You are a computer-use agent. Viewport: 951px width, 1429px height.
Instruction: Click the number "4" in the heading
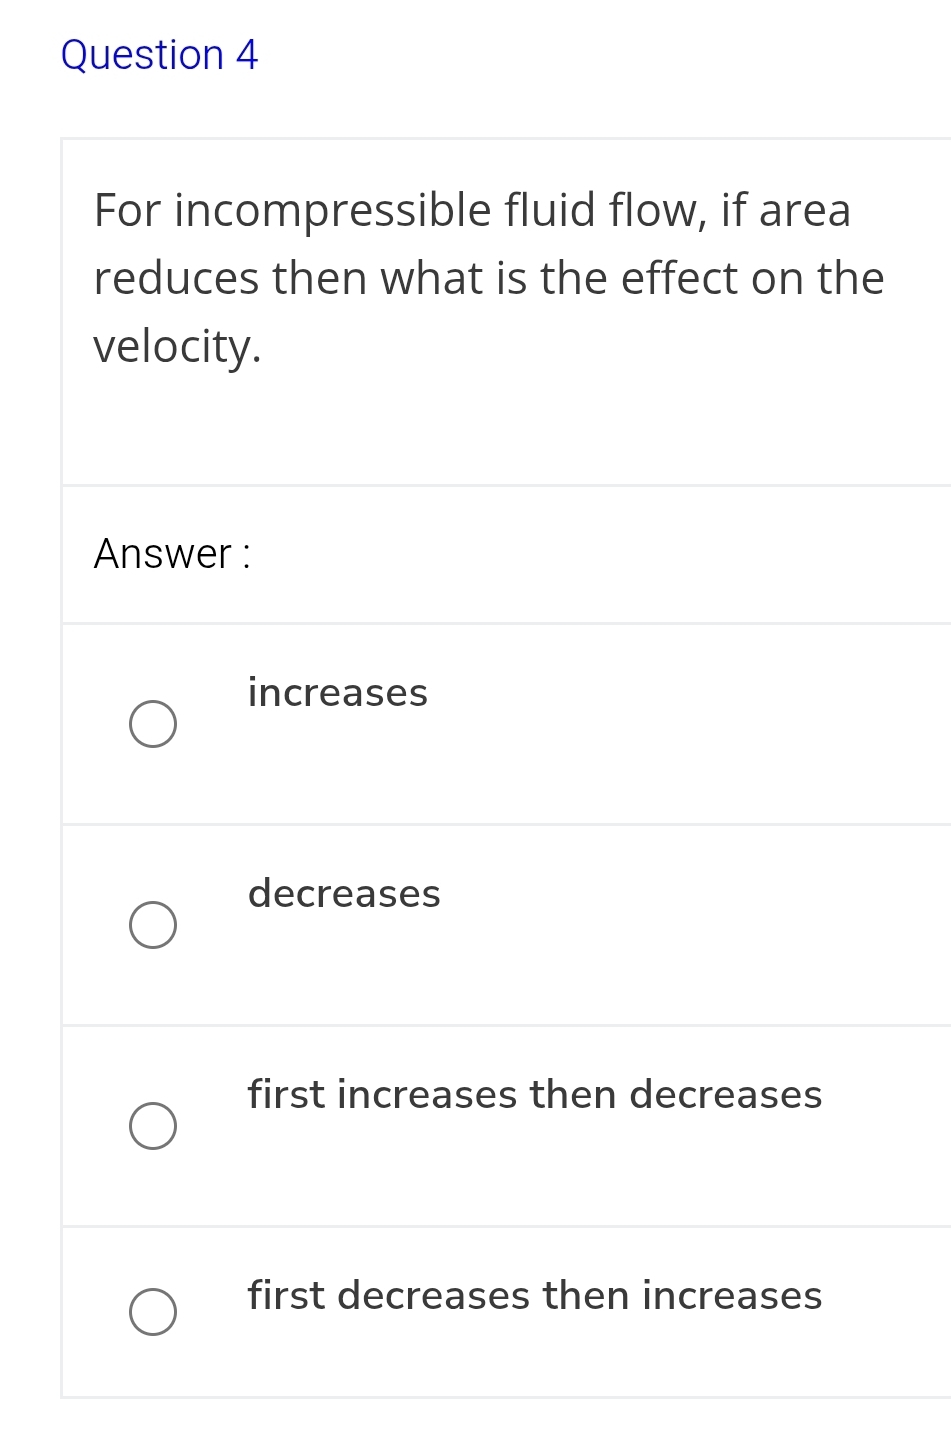tap(247, 55)
